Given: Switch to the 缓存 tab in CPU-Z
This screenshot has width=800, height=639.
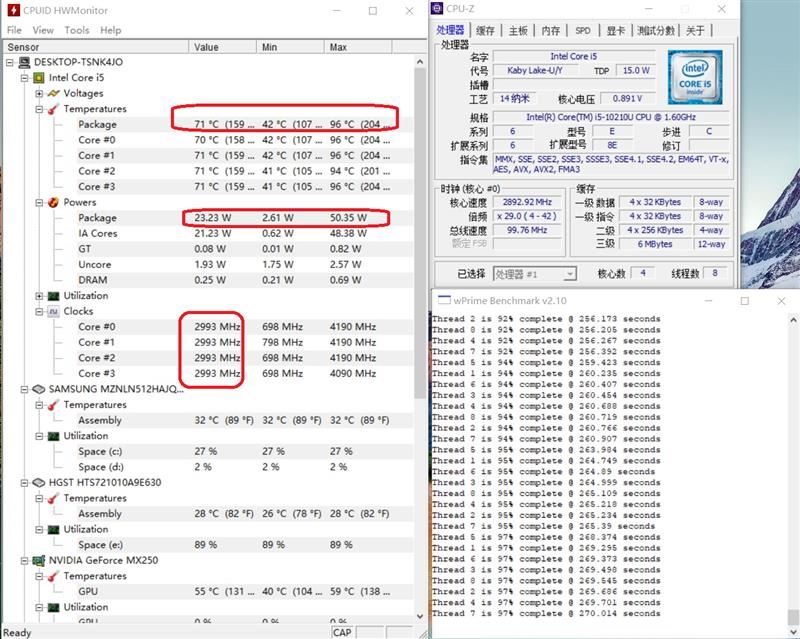Looking at the screenshot, I should coord(485,31).
